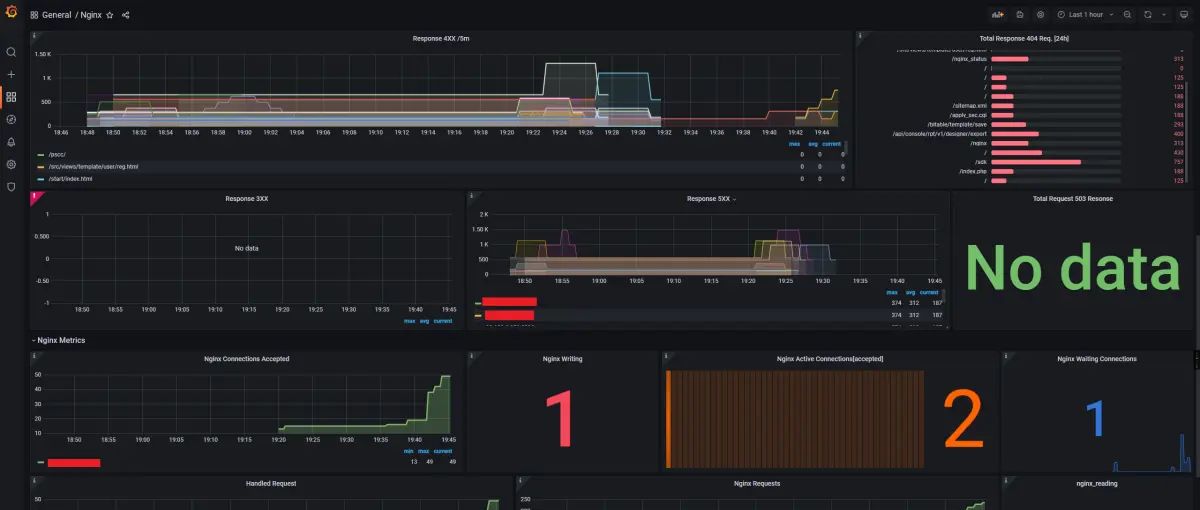
Task: Click the info corner on Response 5XX panel
Action: point(470,195)
